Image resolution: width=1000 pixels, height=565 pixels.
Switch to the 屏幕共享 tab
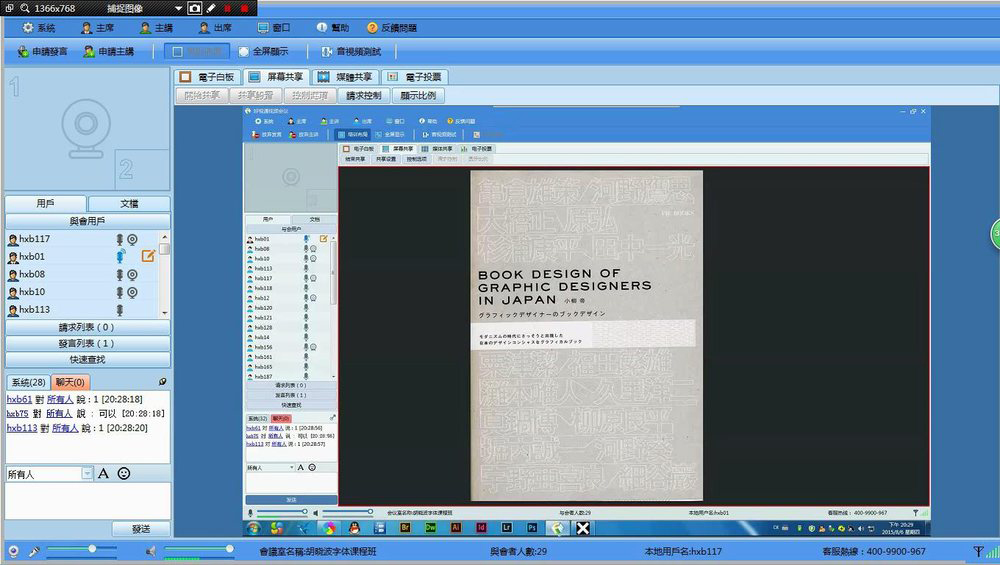click(x=276, y=77)
